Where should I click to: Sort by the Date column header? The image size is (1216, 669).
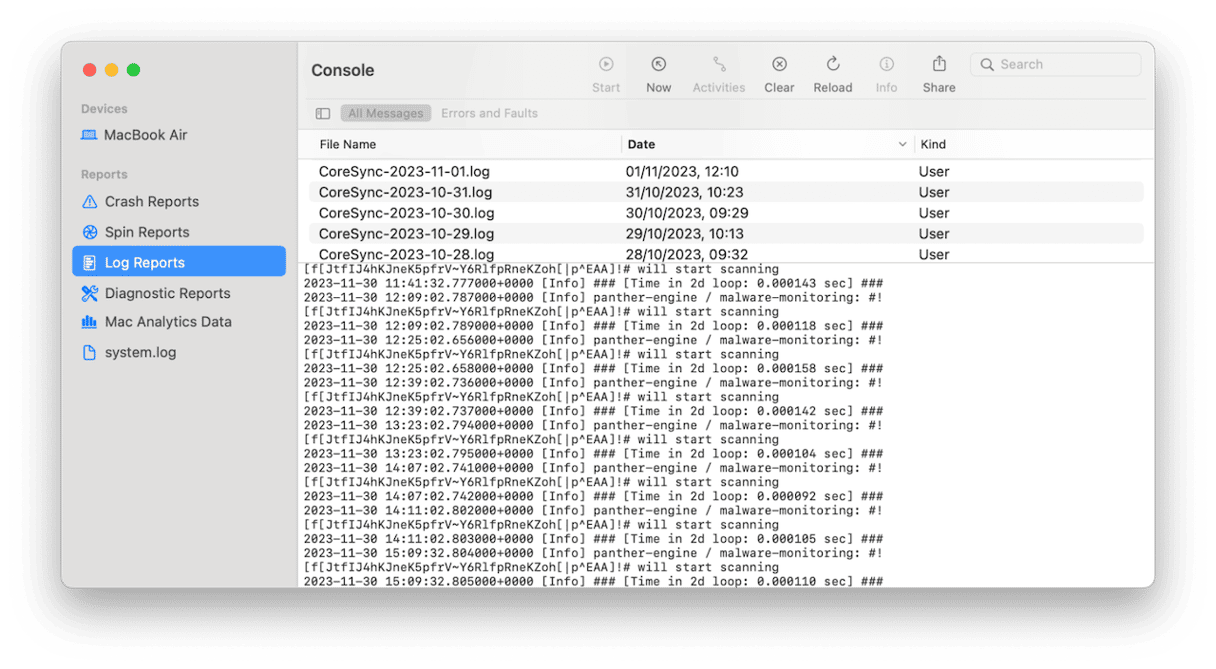[x=642, y=145]
